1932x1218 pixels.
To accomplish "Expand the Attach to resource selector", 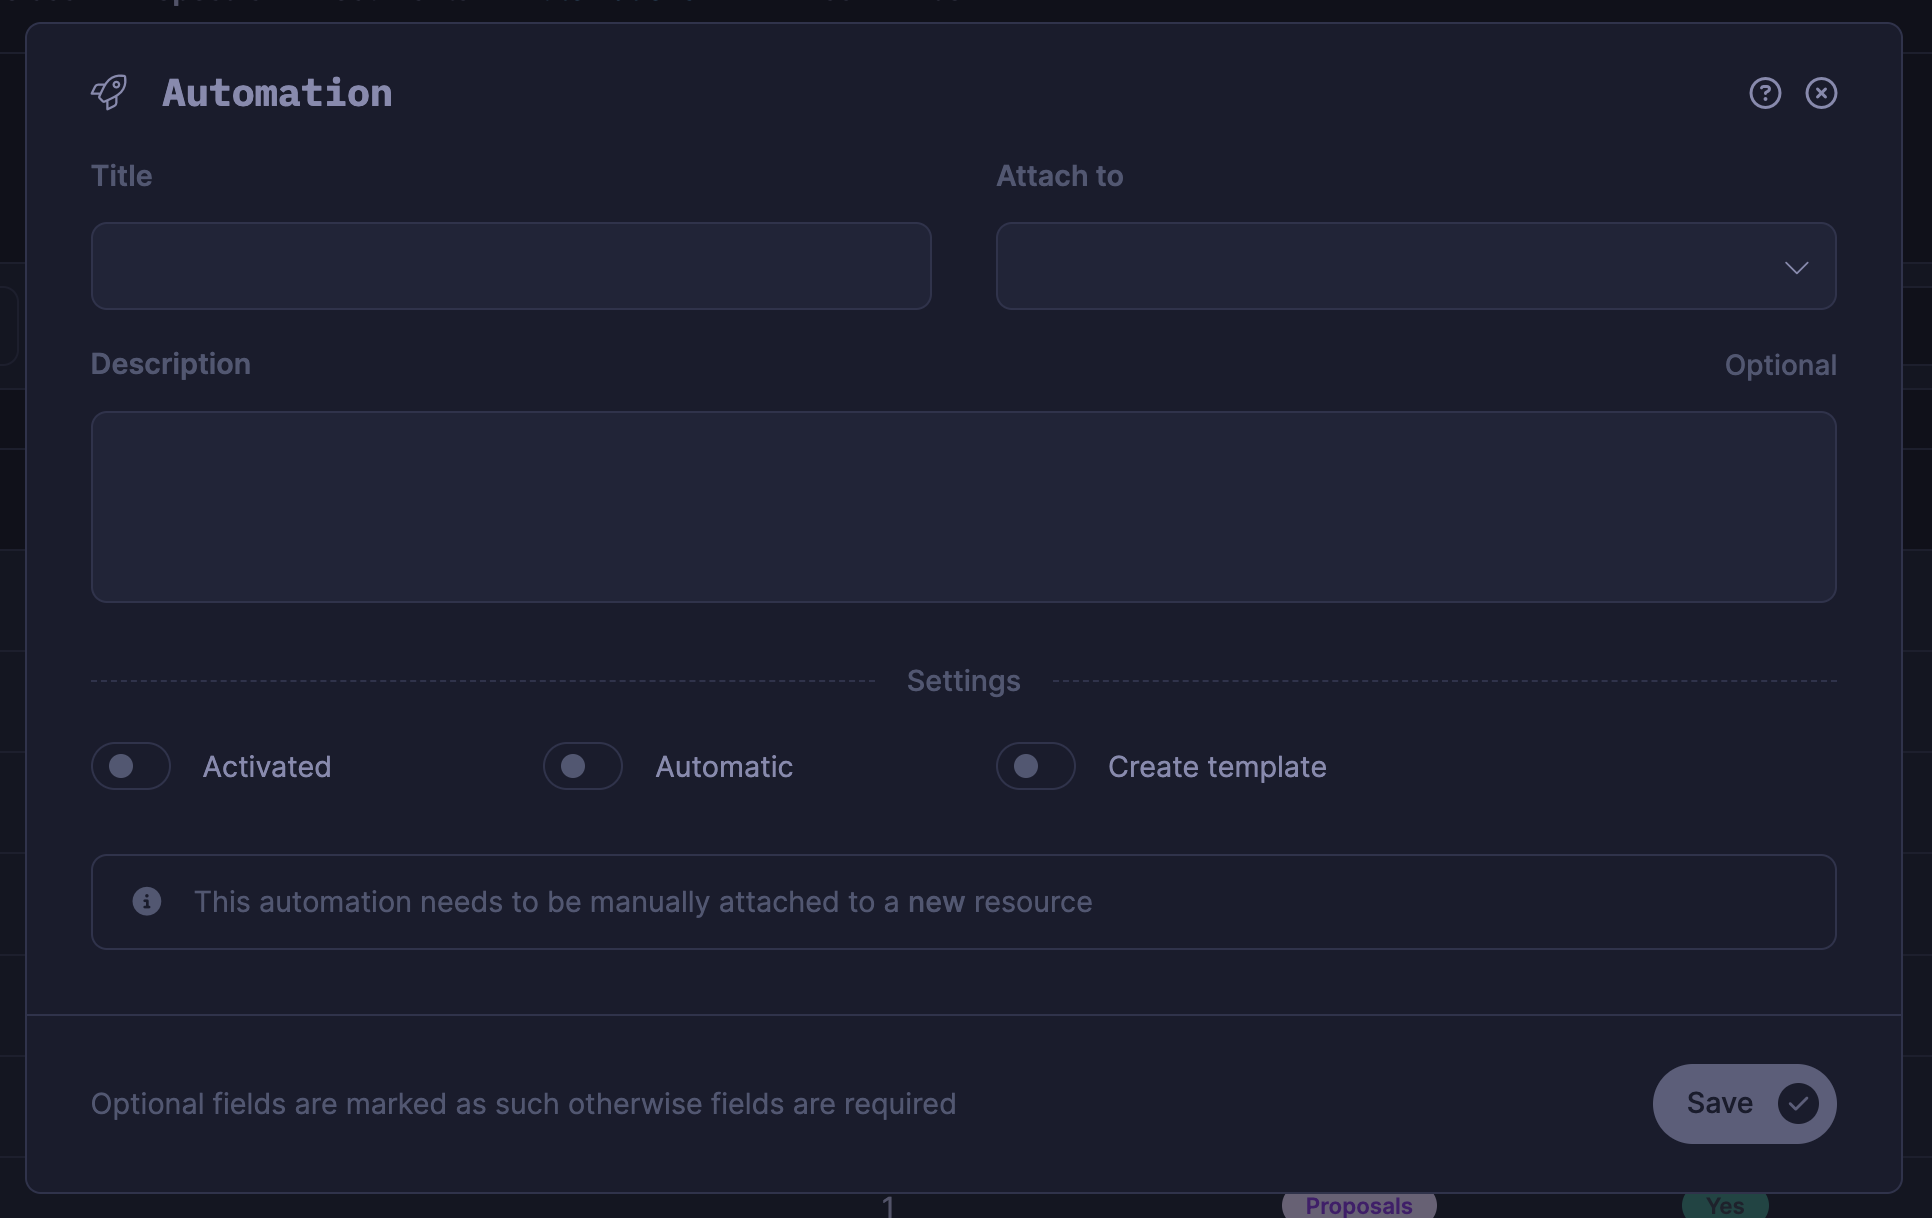I will click(1415, 266).
